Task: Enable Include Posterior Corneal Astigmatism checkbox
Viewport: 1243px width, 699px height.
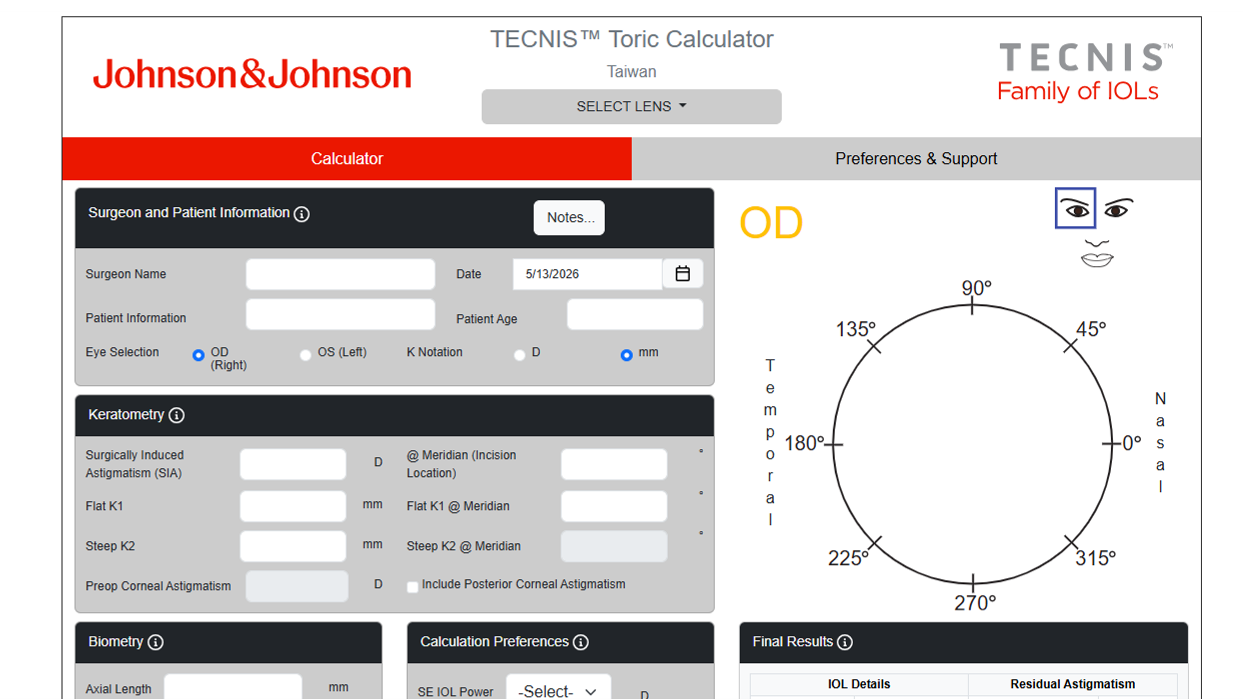Action: [x=412, y=587]
